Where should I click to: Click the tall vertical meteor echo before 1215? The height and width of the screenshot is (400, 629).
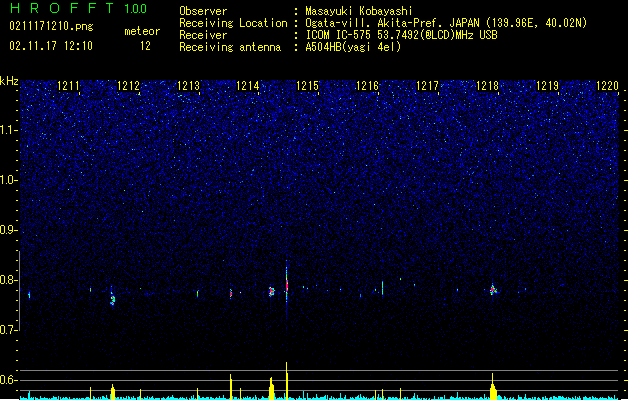[286, 283]
